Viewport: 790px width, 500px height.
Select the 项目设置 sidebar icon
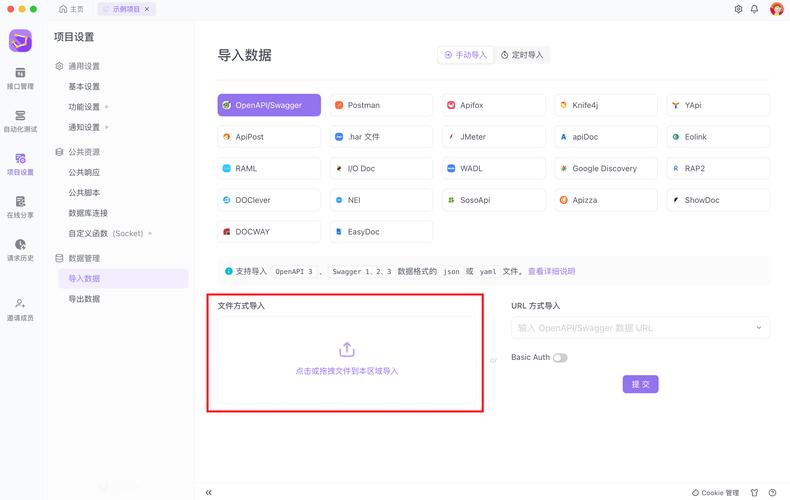pyautogui.click(x=20, y=164)
